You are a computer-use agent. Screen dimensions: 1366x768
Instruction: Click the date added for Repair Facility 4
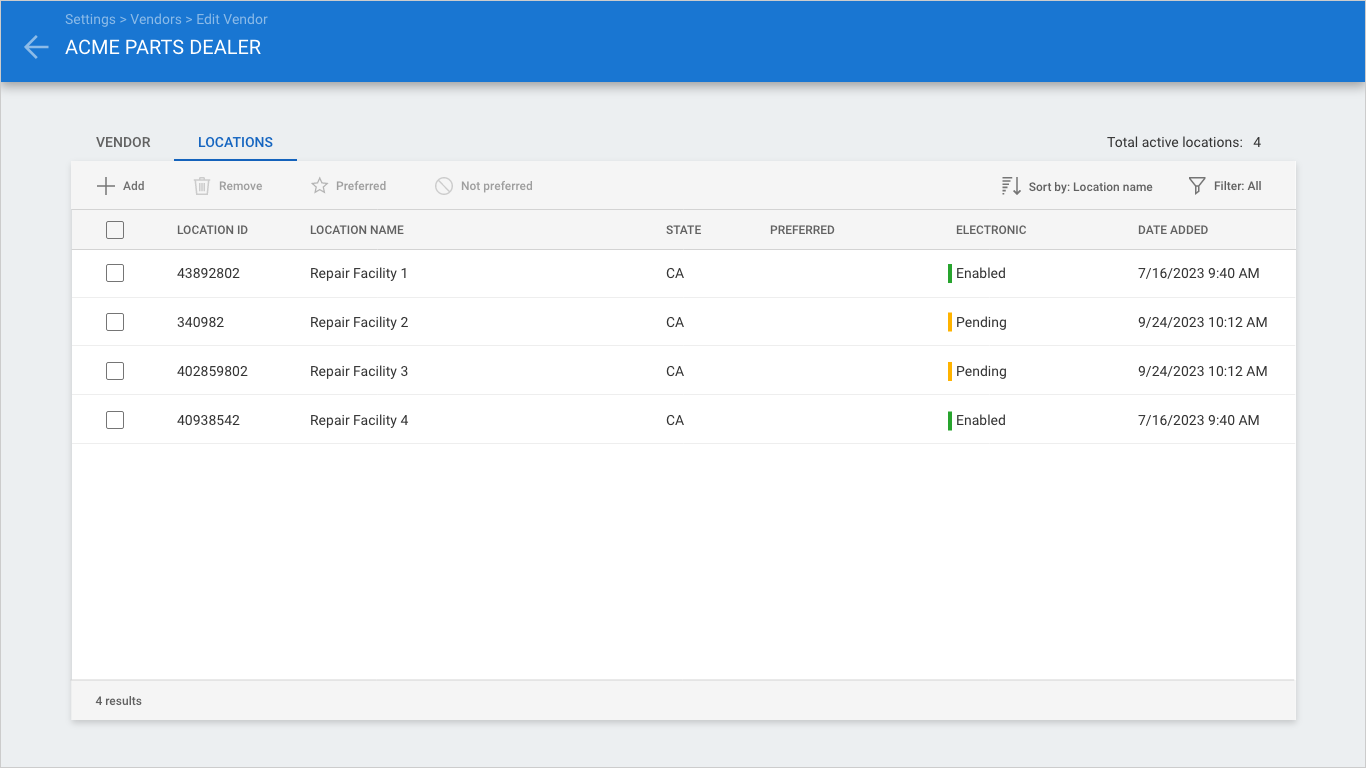[1198, 420]
